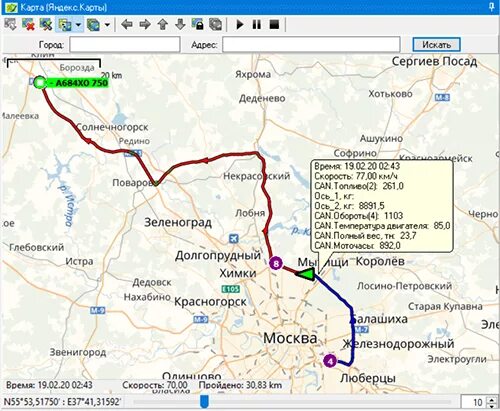This screenshot has width=500, height=411.
Task: Click the Звенигород town label
Action: [78, 352]
